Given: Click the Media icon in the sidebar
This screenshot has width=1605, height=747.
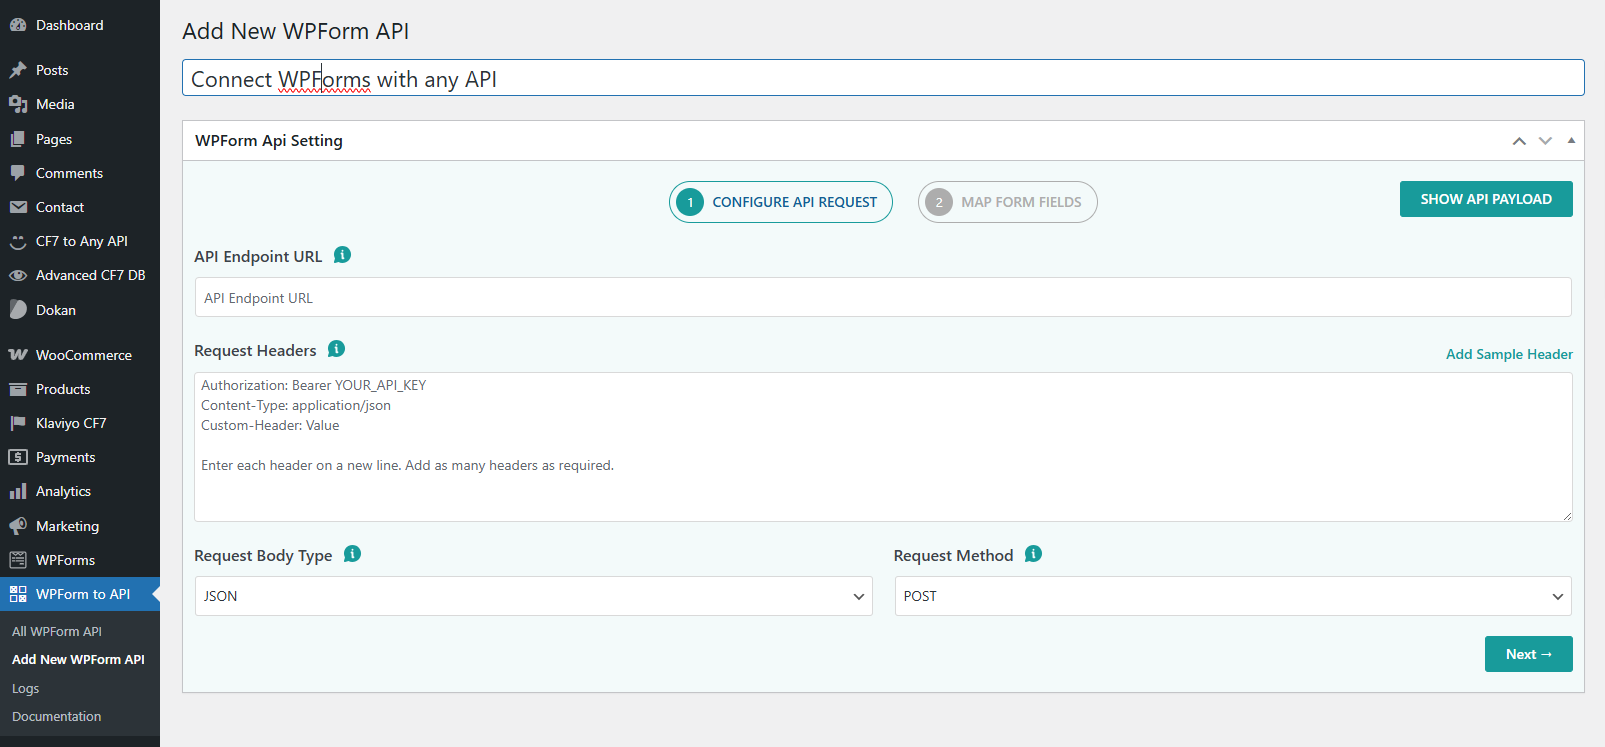Looking at the screenshot, I should [x=18, y=104].
